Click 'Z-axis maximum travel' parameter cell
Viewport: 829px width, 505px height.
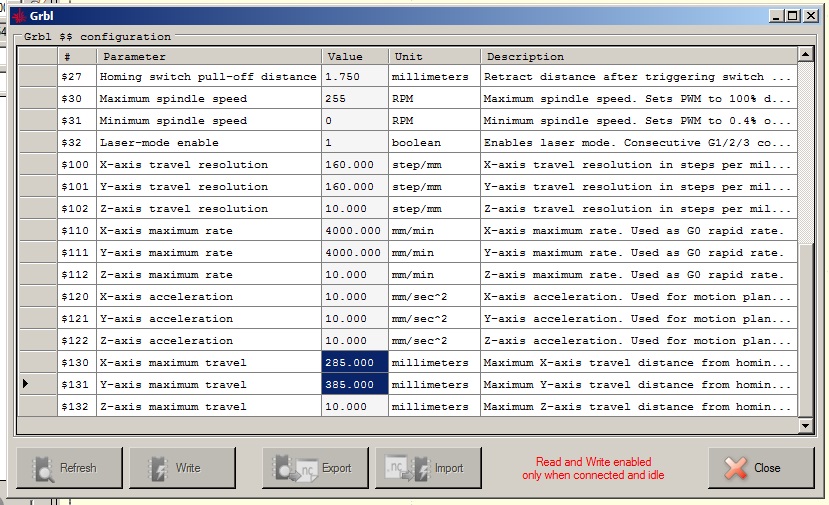[x=209, y=407]
